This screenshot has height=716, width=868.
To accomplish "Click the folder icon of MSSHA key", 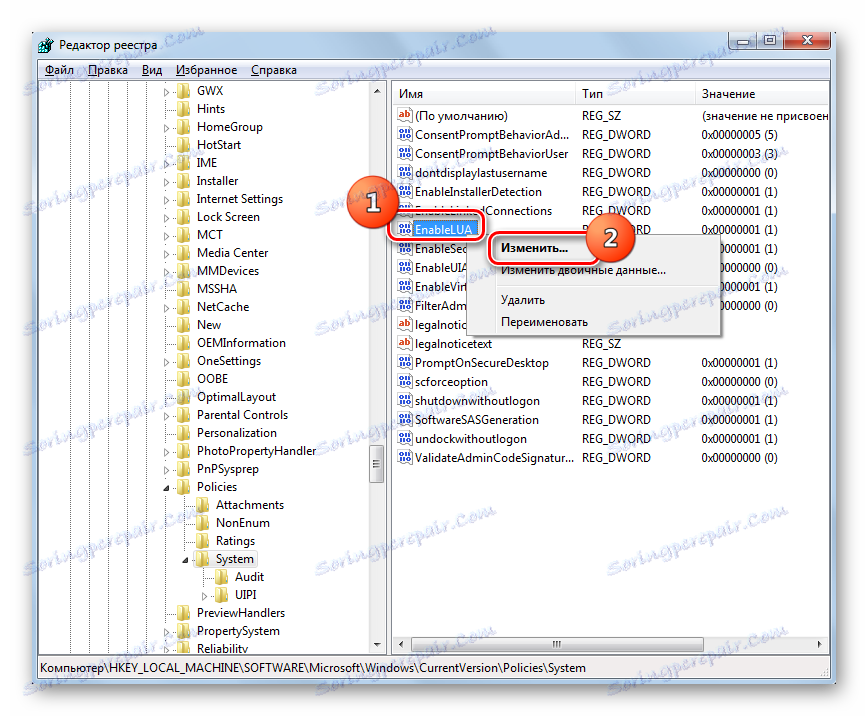I will point(184,289).
